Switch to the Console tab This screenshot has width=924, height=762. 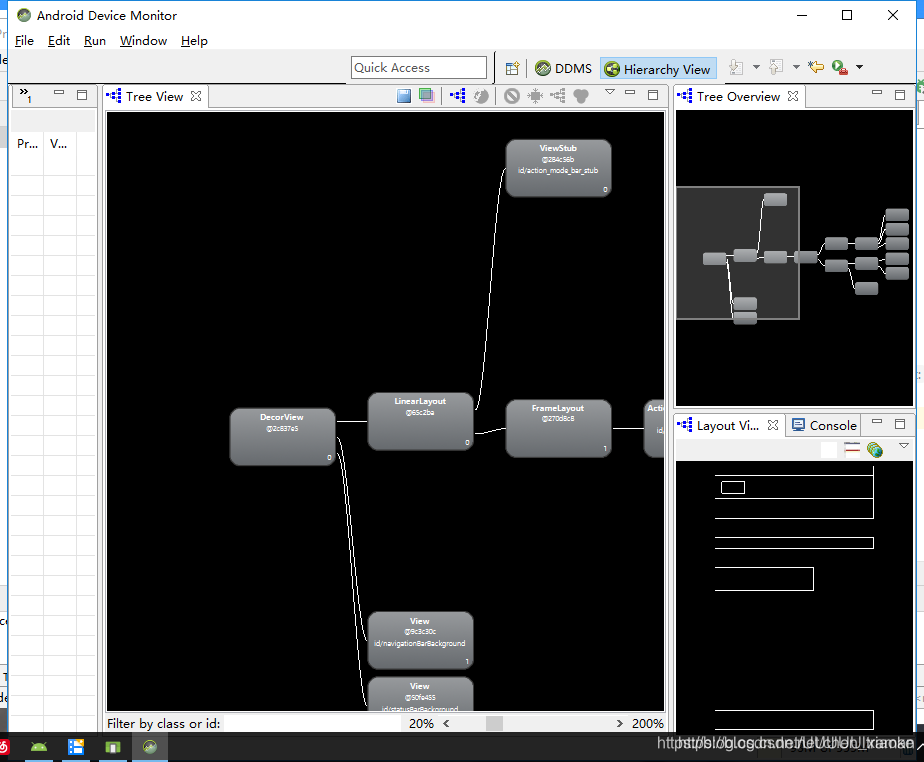tap(824, 425)
